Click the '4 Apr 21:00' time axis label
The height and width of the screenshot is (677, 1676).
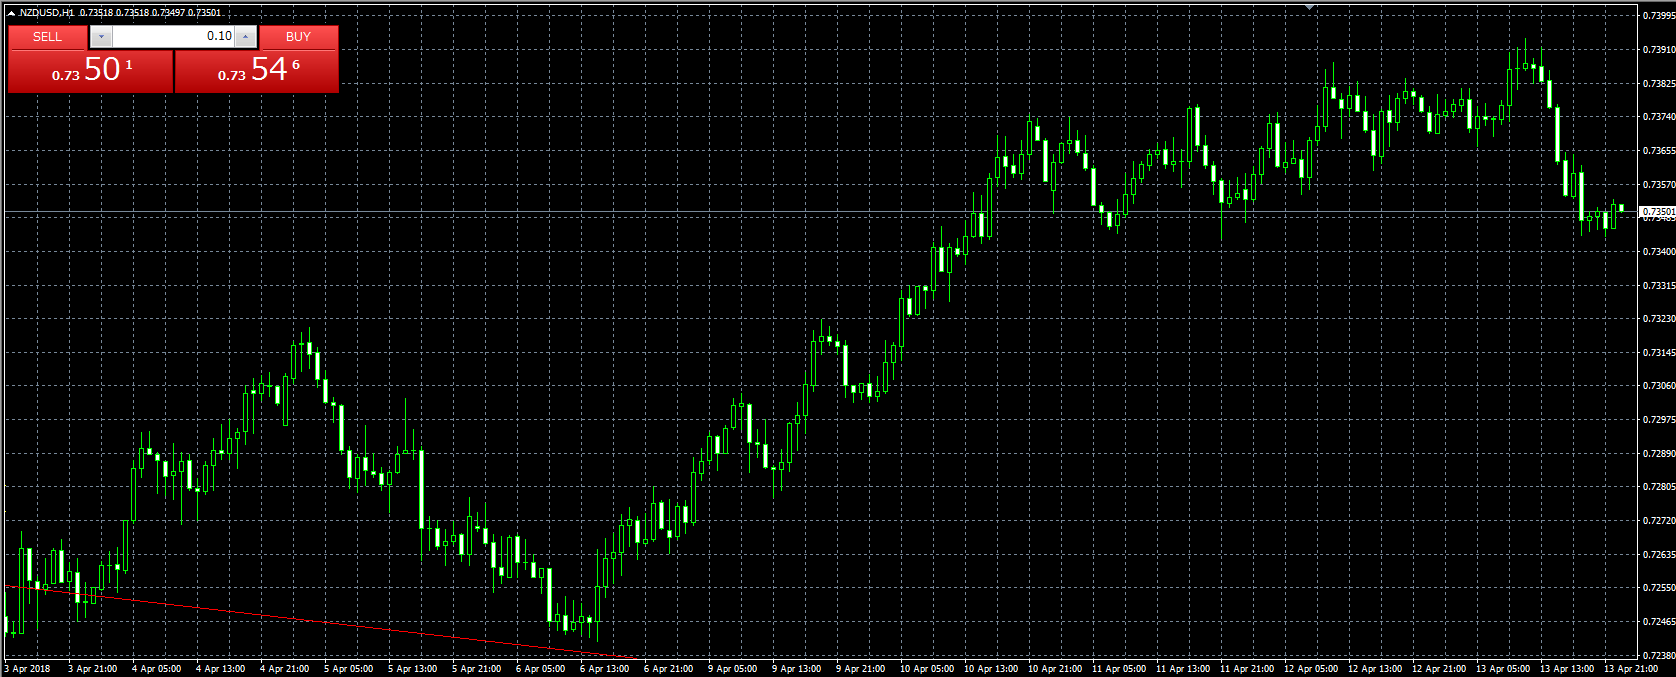tap(285, 669)
